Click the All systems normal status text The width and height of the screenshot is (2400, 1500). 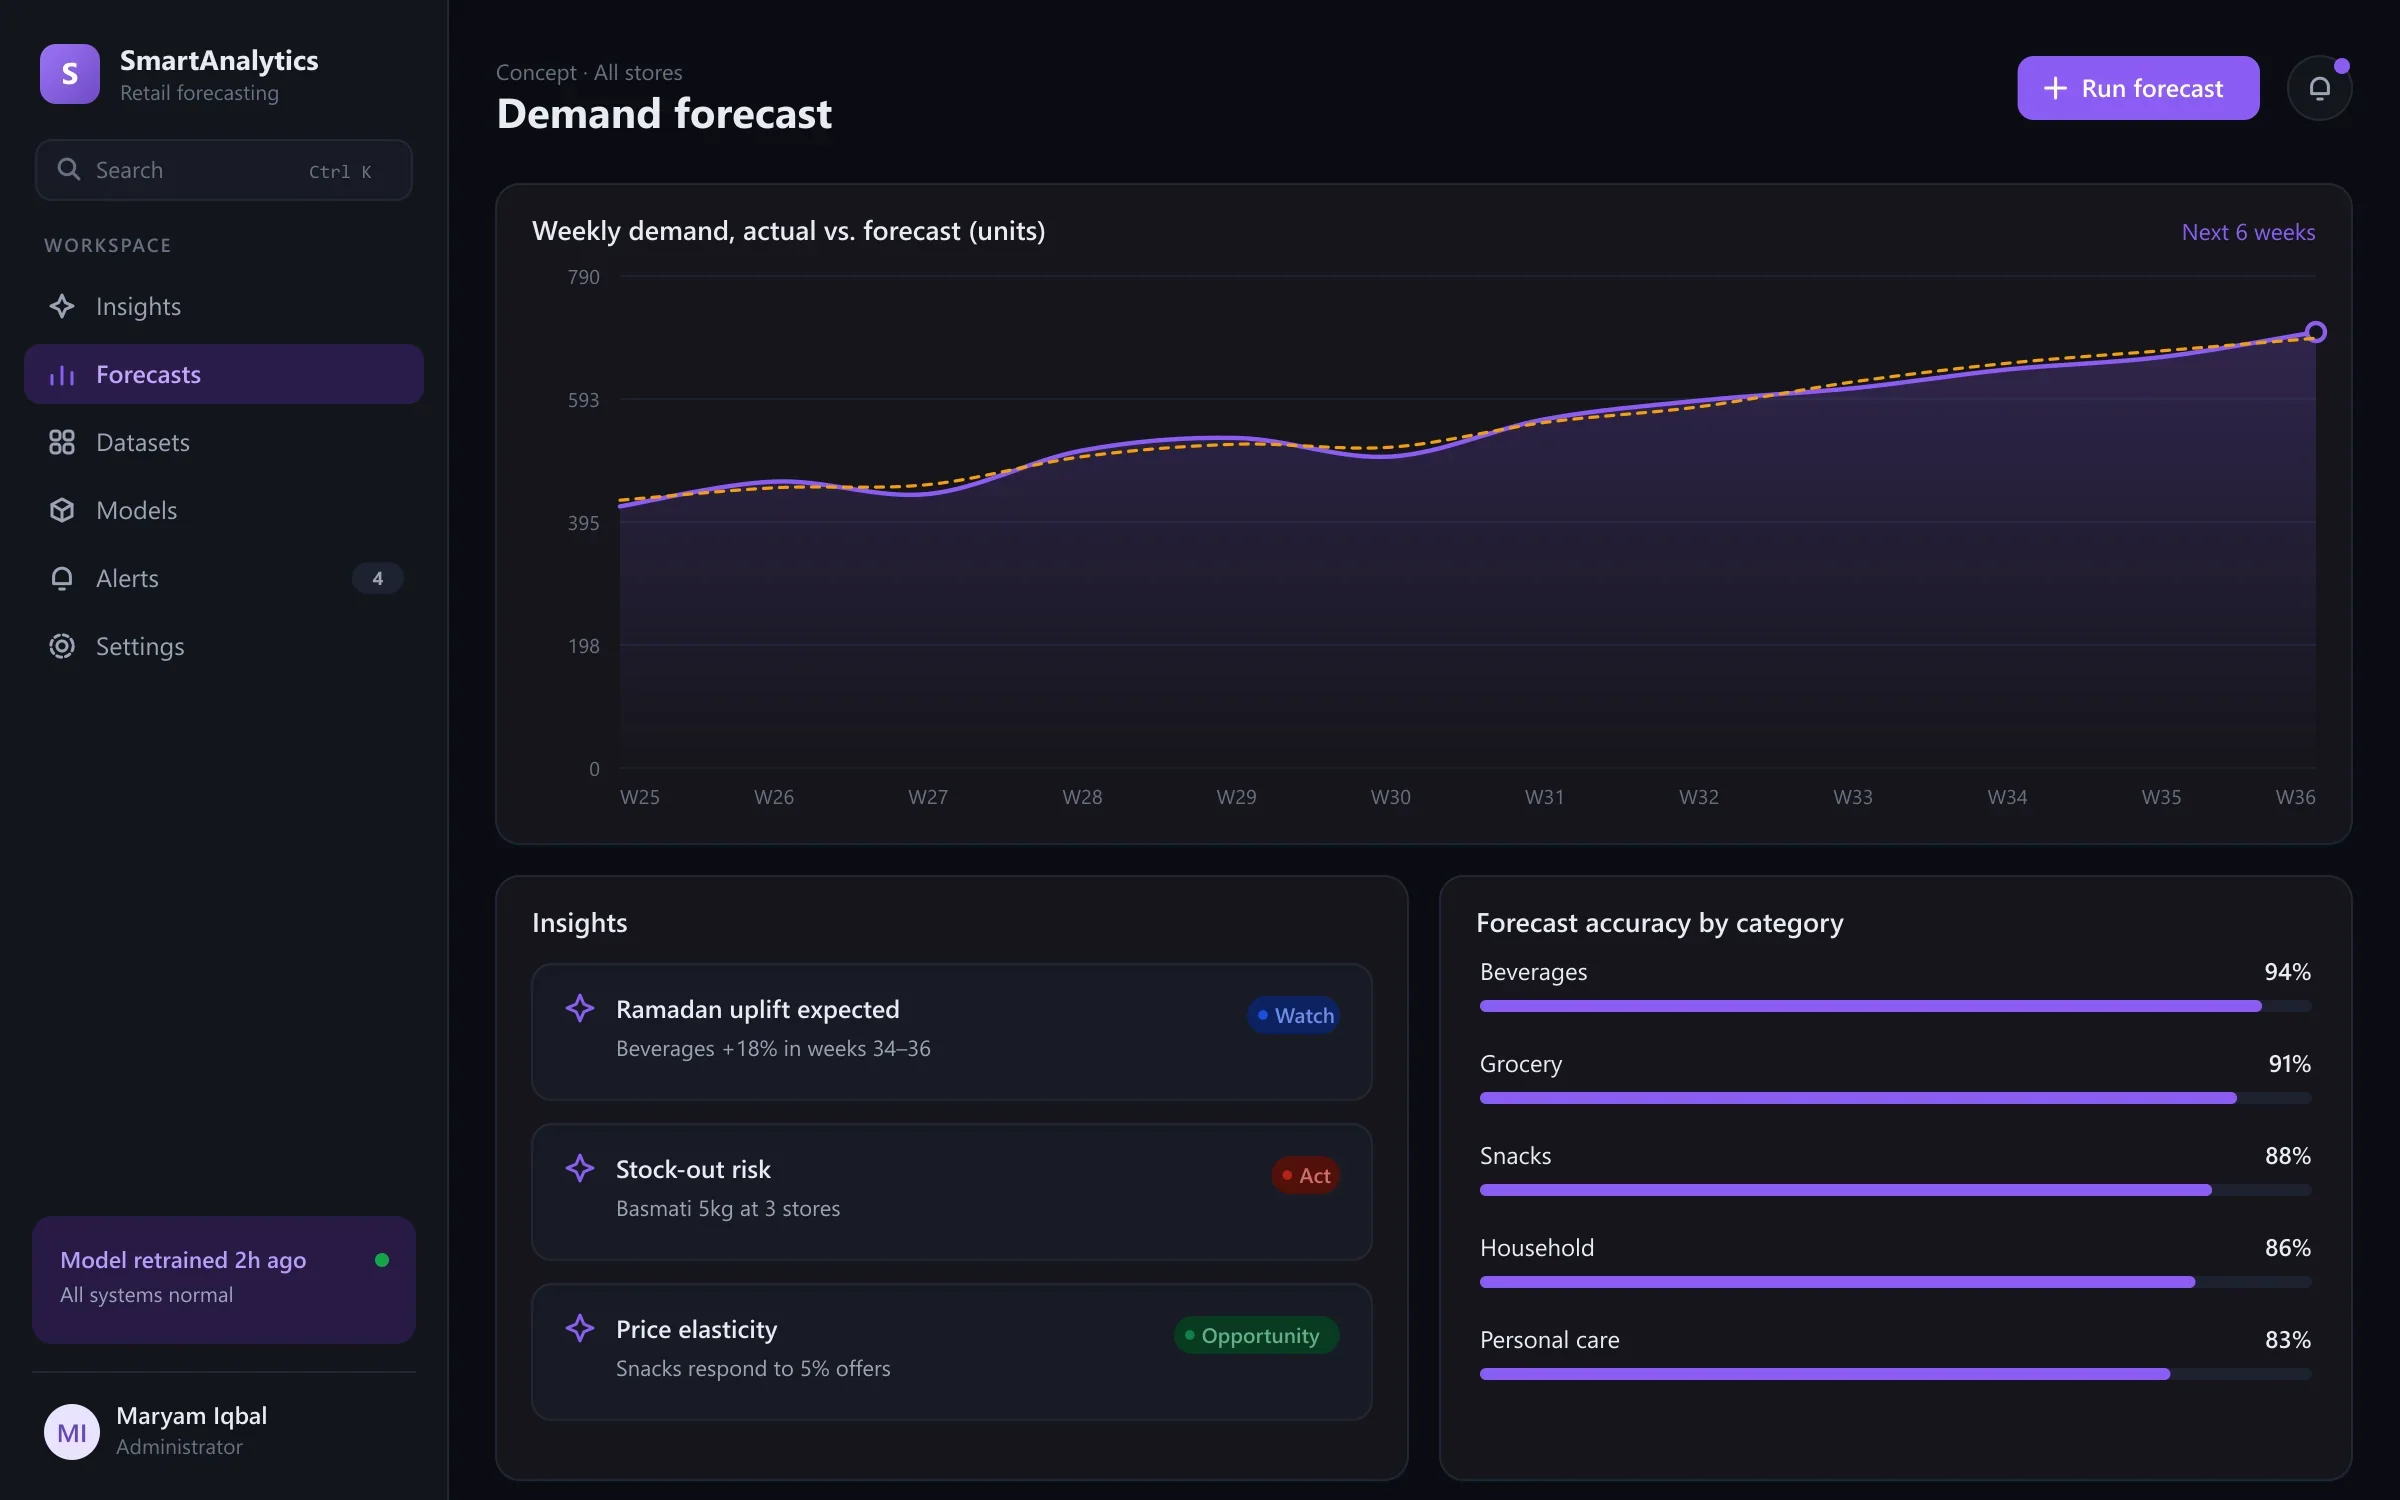146,1294
